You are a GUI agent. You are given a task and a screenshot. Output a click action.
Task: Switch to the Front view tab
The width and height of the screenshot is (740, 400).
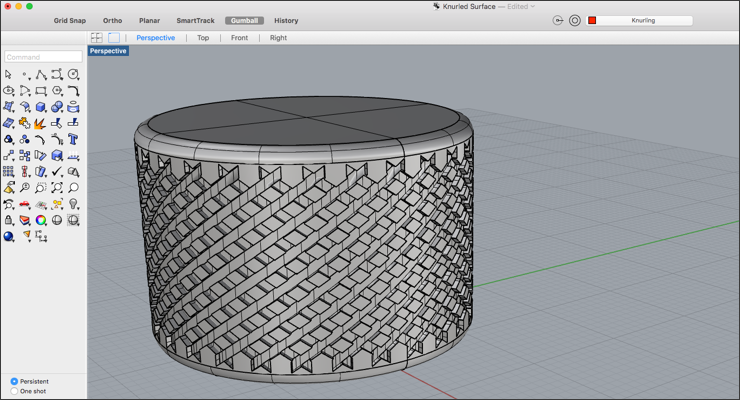[239, 38]
